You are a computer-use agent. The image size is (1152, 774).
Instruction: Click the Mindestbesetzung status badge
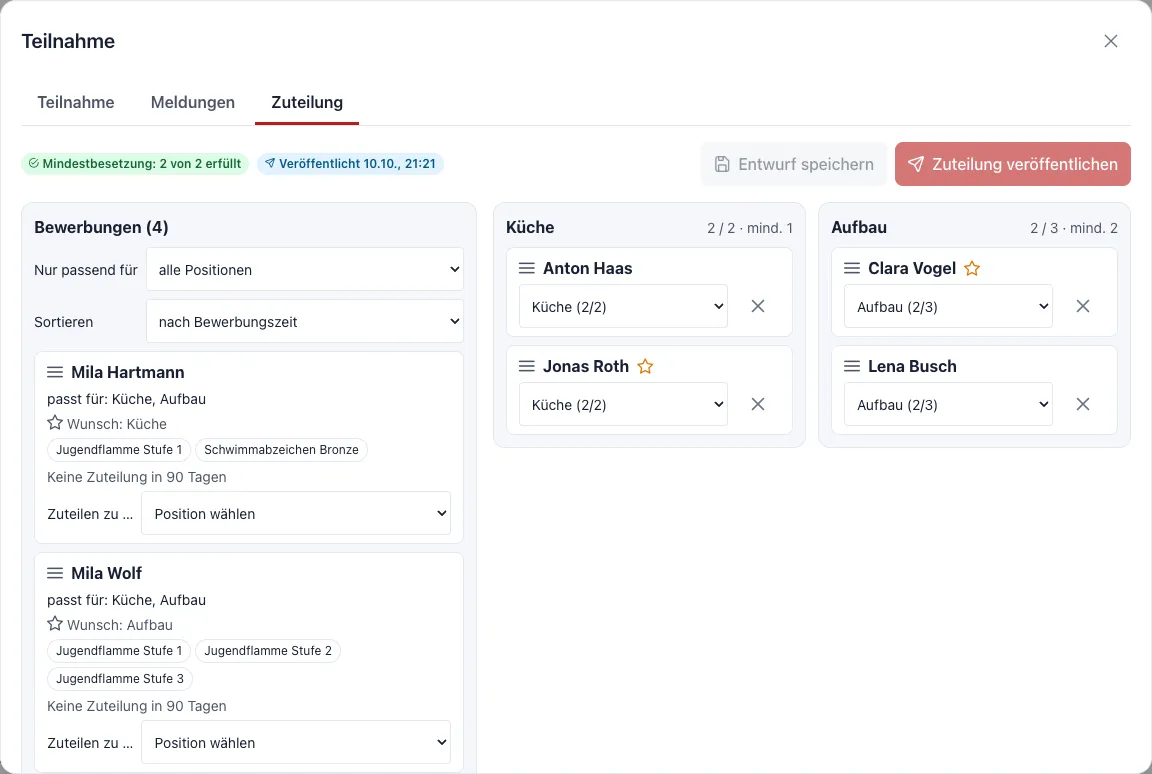[x=135, y=164]
